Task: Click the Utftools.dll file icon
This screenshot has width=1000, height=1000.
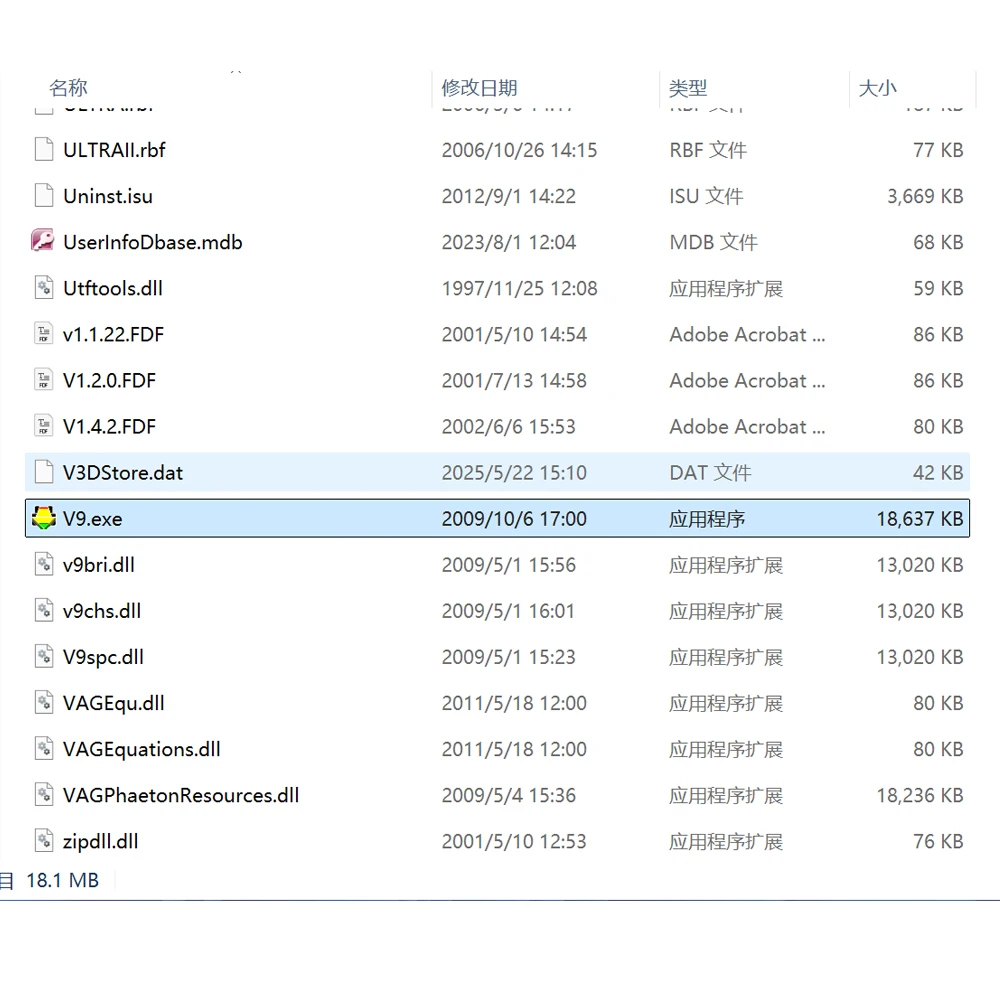Action: [43, 288]
